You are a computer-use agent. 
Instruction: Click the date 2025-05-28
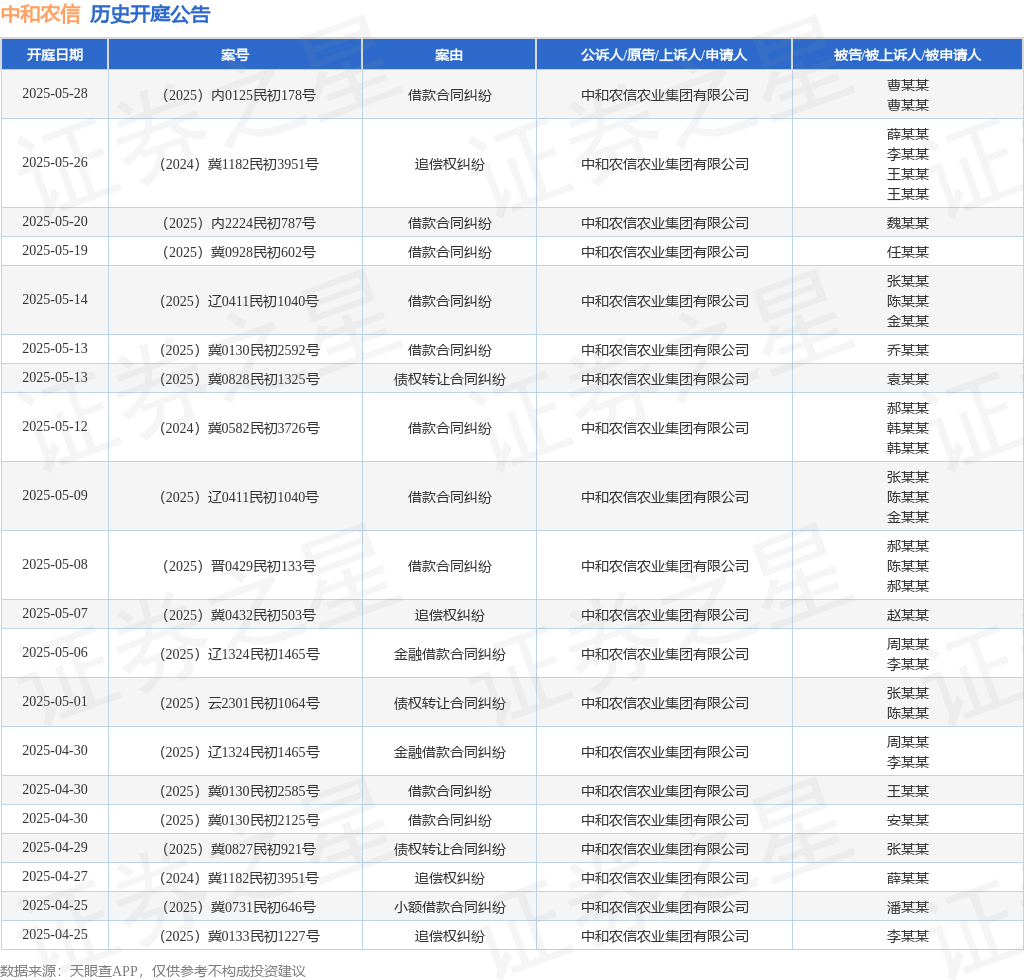[x=55, y=93]
